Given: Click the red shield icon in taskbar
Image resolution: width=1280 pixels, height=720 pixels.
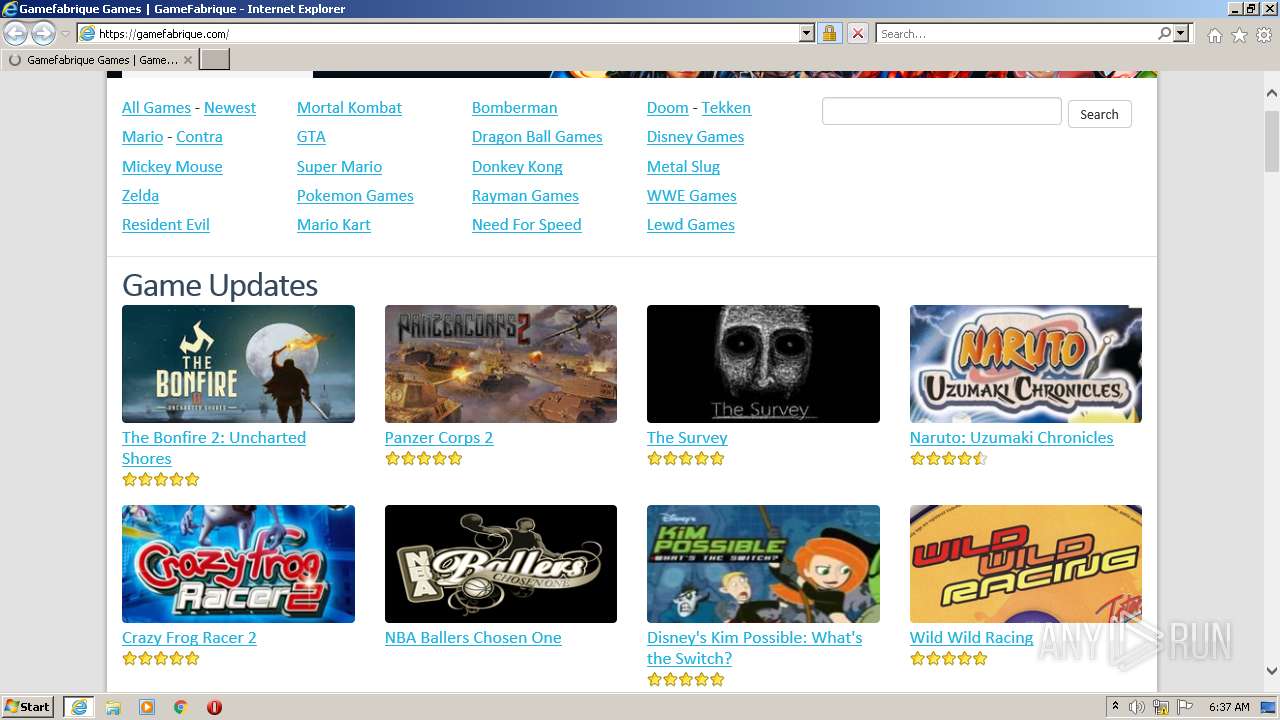Looking at the screenshot, I should [x=214, y=707].
